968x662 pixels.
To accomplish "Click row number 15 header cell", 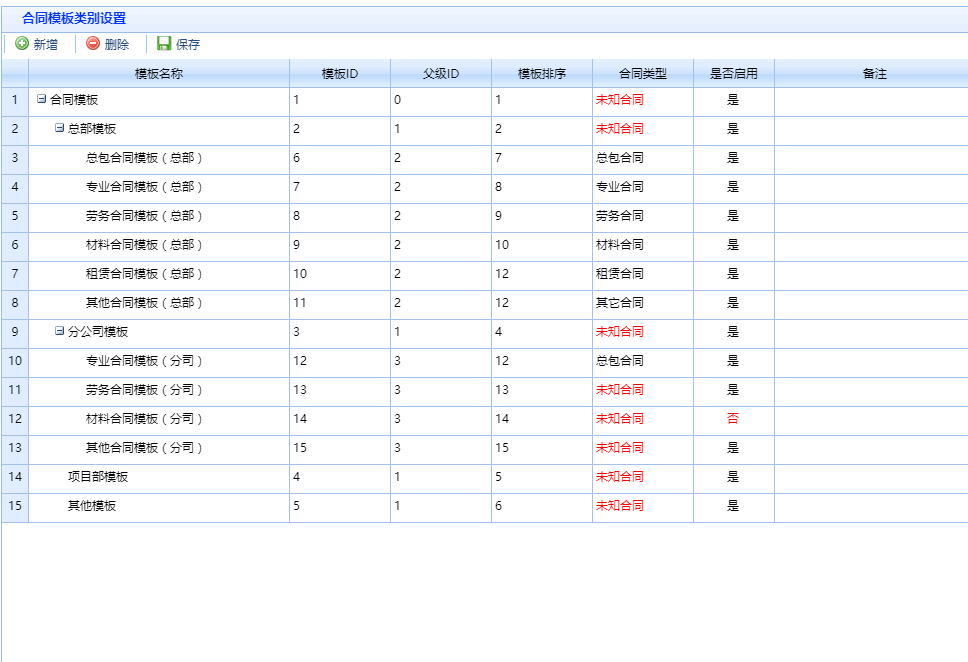I will click(15, 506).
